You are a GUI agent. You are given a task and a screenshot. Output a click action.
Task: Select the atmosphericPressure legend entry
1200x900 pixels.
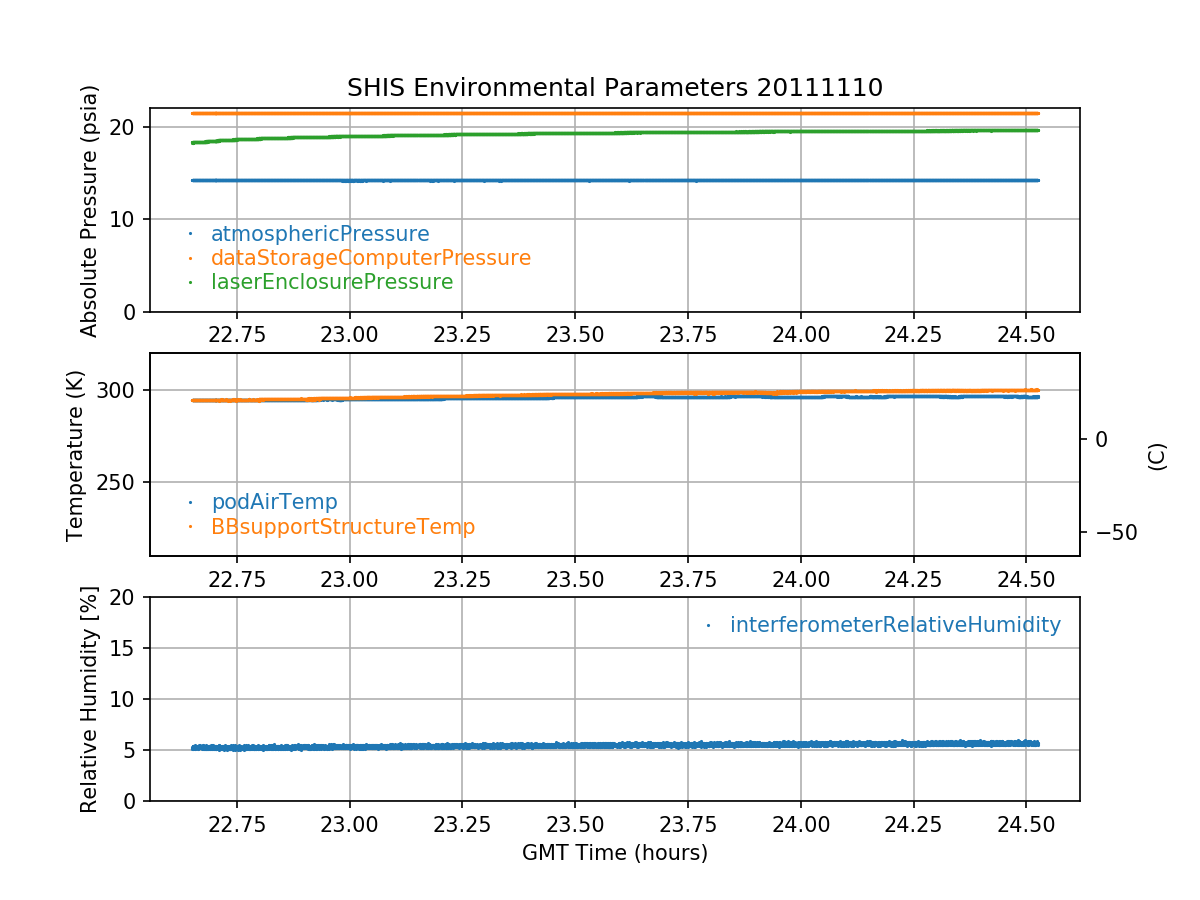click(x=319, y=234)
